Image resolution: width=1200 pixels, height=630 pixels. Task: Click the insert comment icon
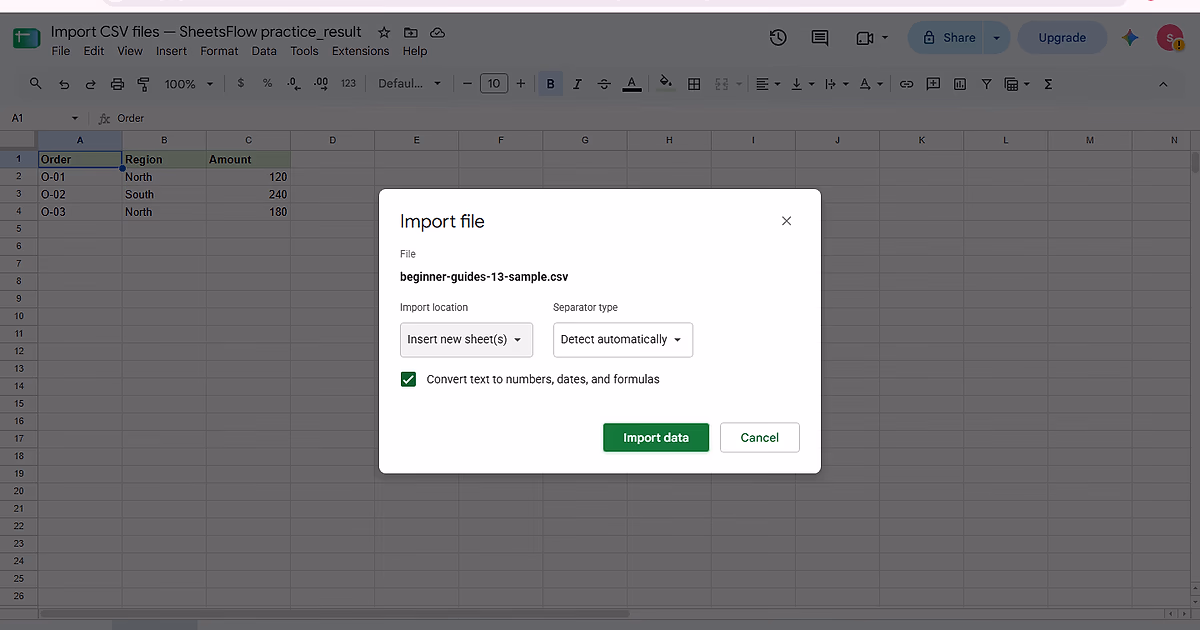point(933,84)
